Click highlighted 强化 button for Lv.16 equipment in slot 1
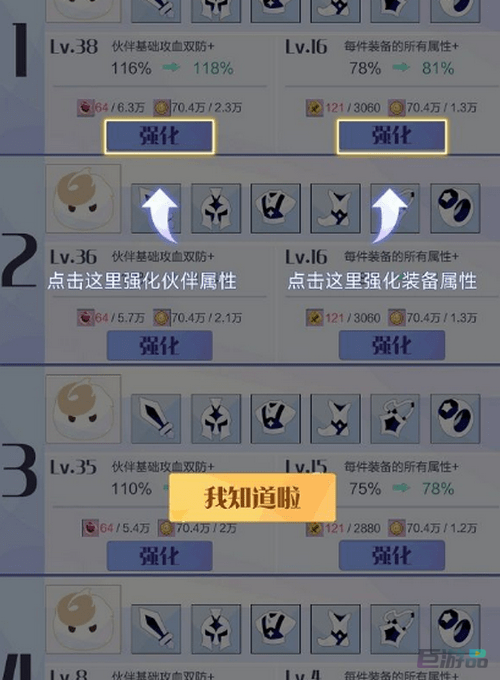The height and width of the screenshot is (680, 500). [392, 137]
